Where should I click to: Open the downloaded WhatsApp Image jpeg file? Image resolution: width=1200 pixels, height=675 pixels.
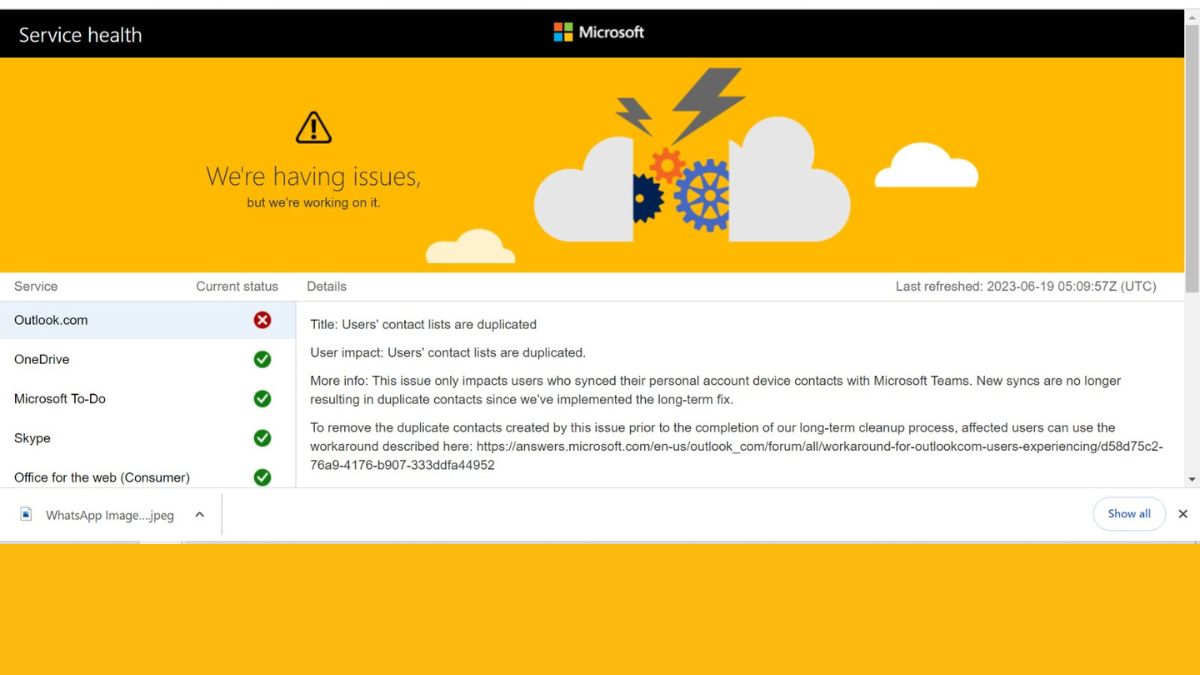coord(110,515)
